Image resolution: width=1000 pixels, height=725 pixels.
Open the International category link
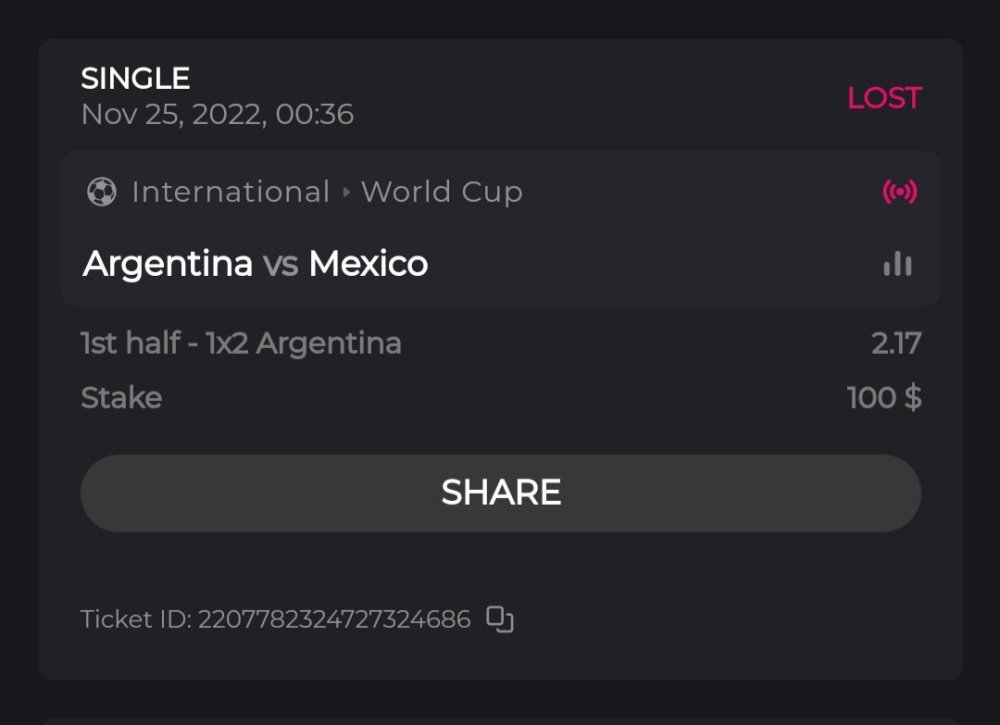pos(230,192)
